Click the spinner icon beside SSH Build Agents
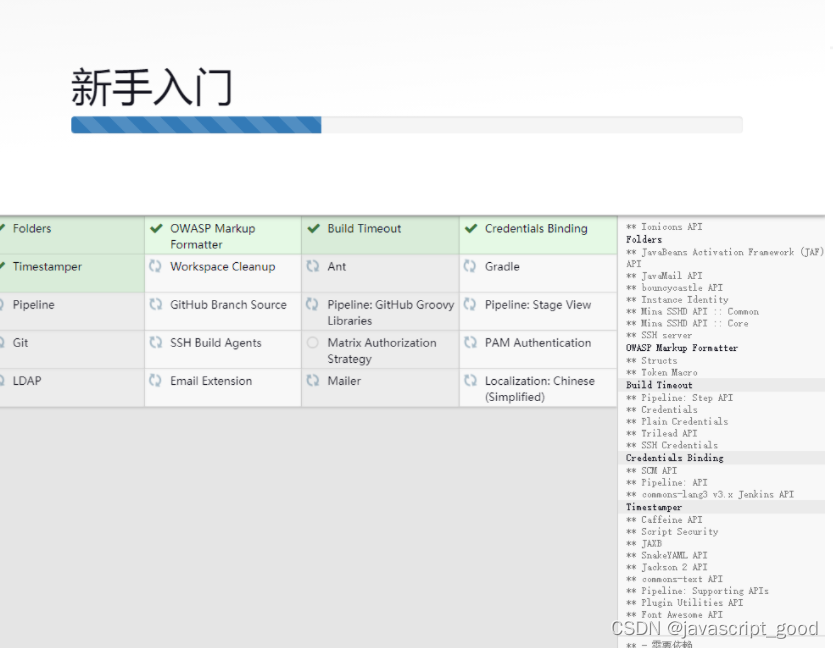This screenshot has width=833, height=648. (x=155, y=343)
